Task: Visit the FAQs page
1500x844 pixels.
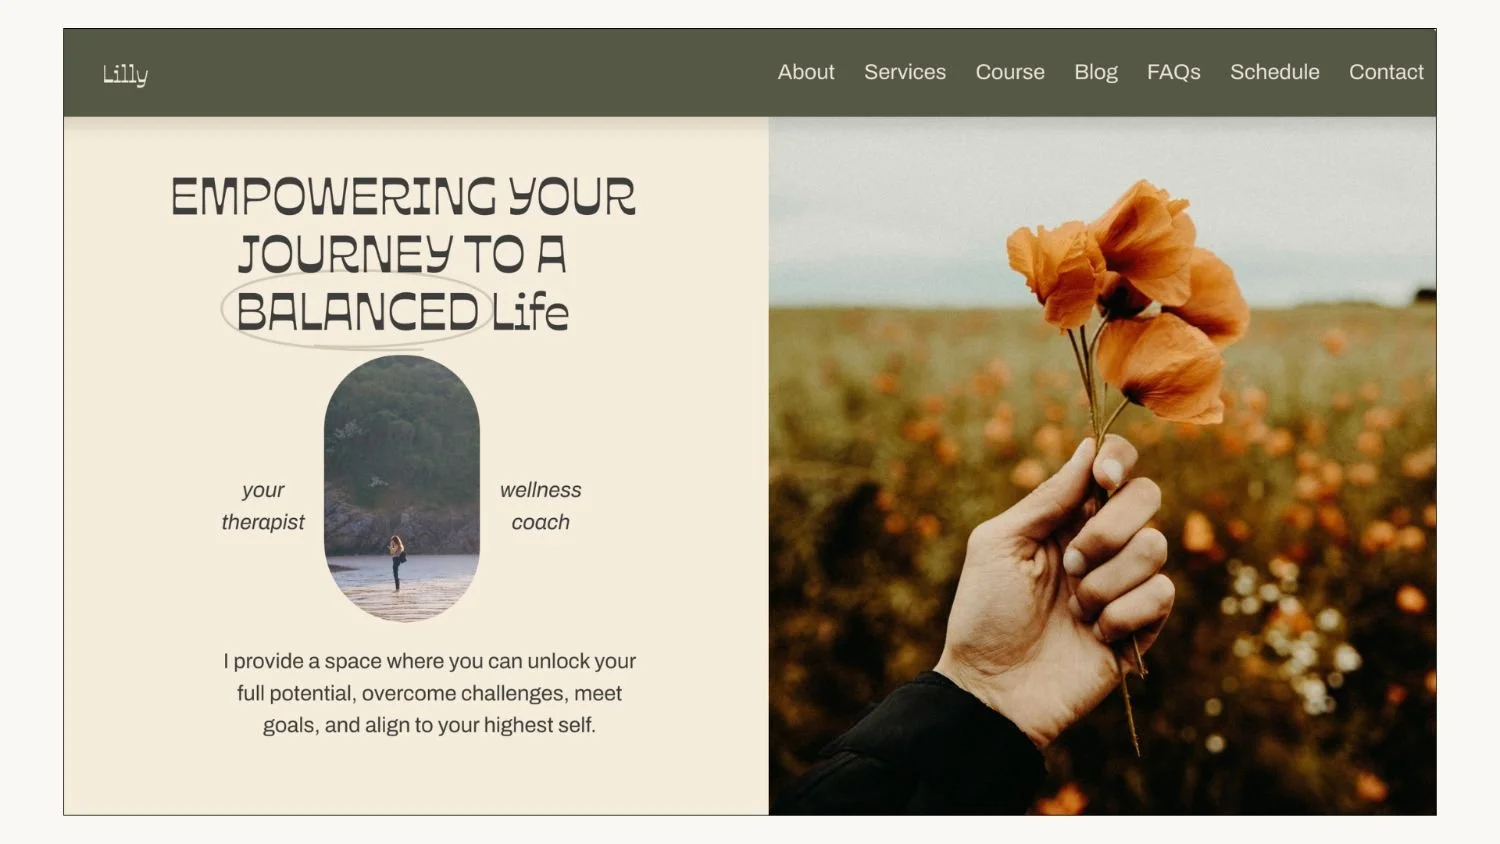Action: pyautogui.click(x=1173, y=72)
